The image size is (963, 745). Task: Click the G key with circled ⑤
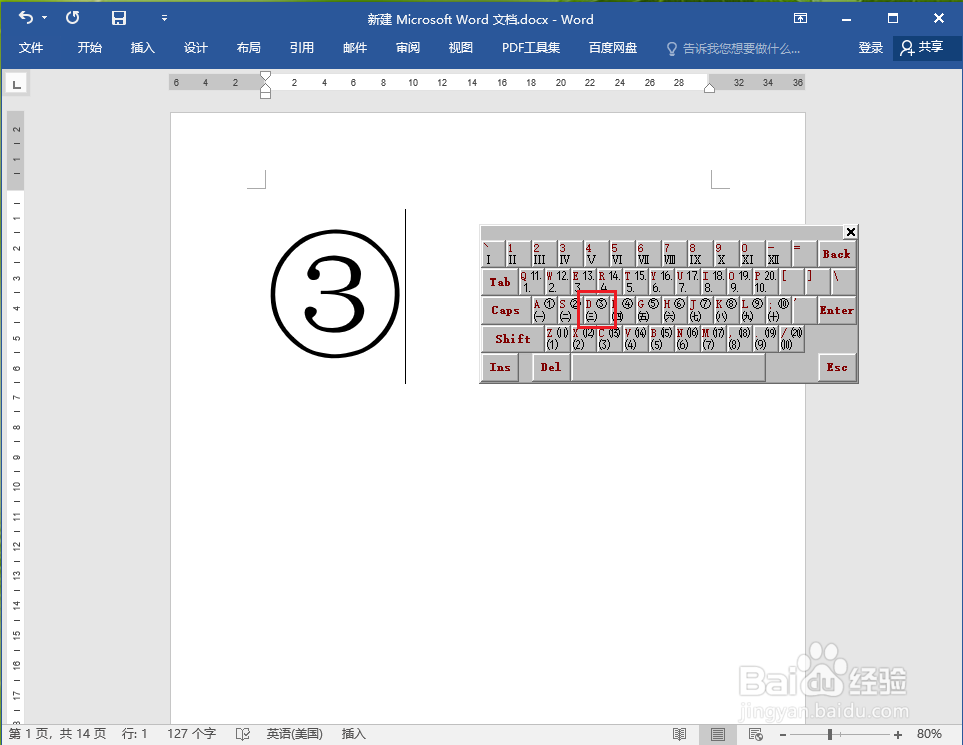[x=649, y=310]
